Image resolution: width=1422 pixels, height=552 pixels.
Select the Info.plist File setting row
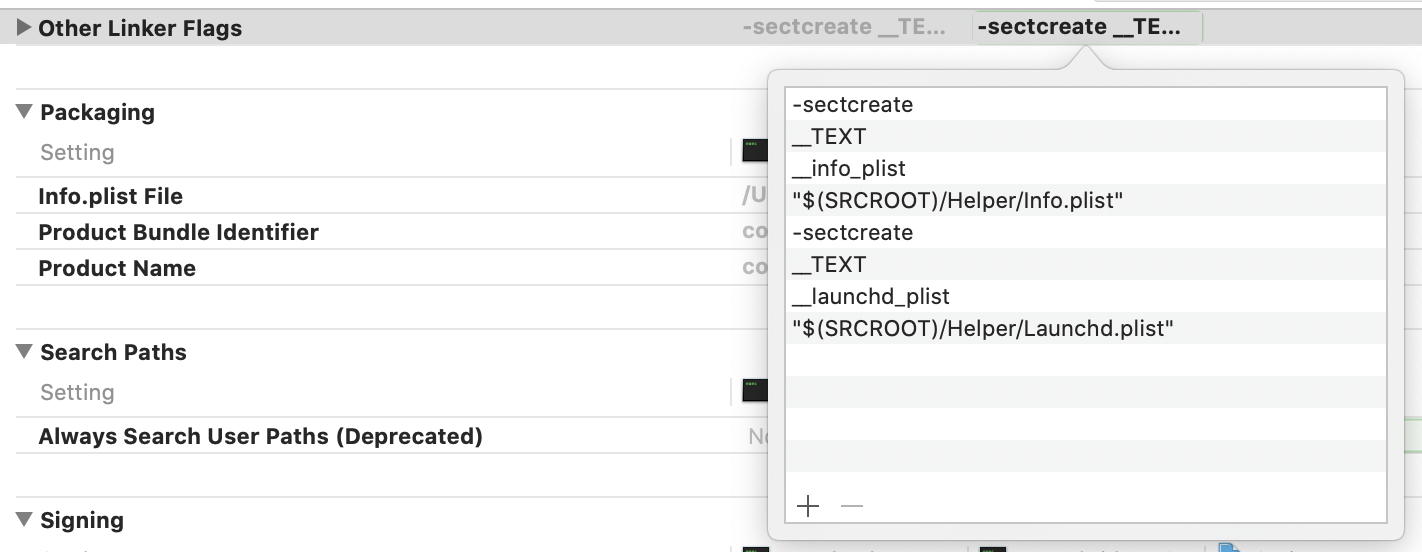111,196
